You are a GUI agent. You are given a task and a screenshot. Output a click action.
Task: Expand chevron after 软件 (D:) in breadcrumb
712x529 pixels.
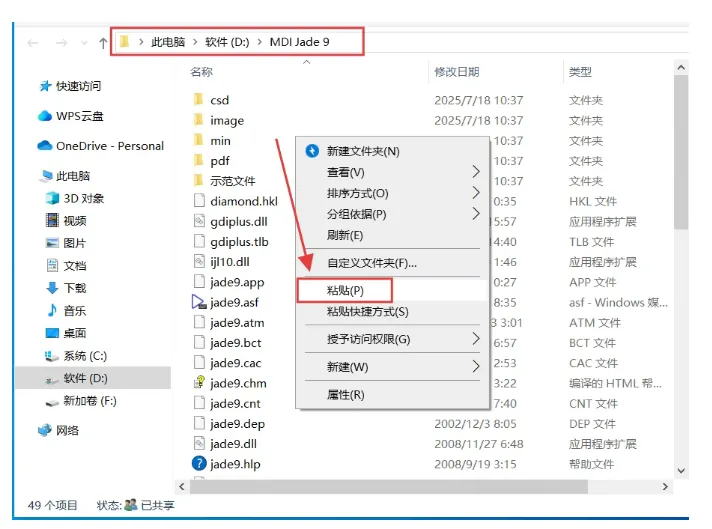[x=260, y=42]
